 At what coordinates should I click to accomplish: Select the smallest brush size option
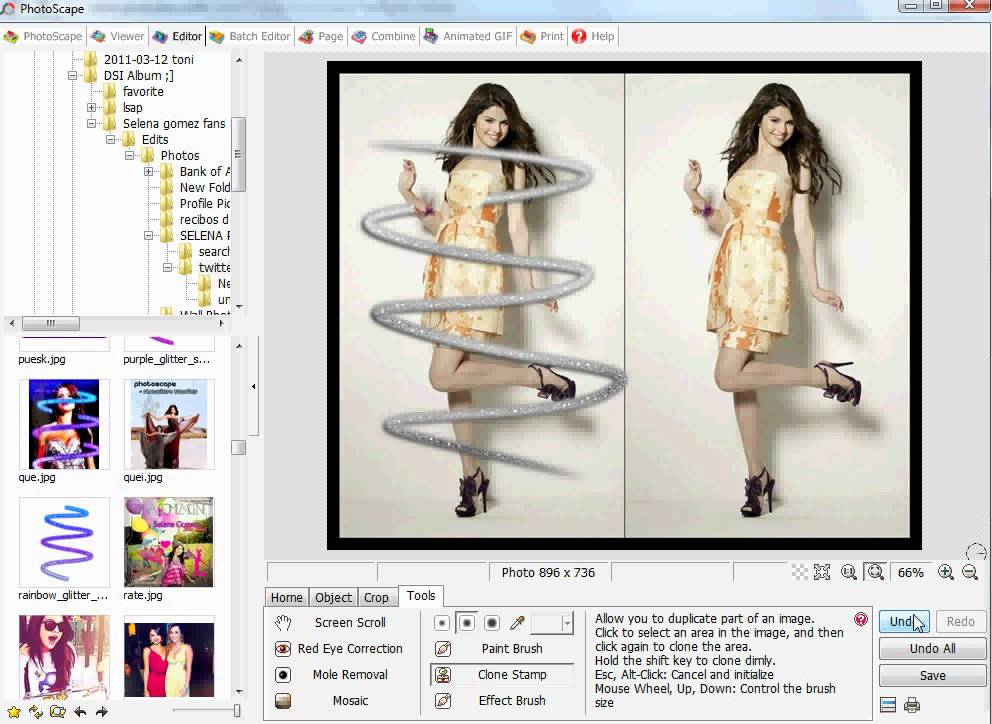(442, 623)
